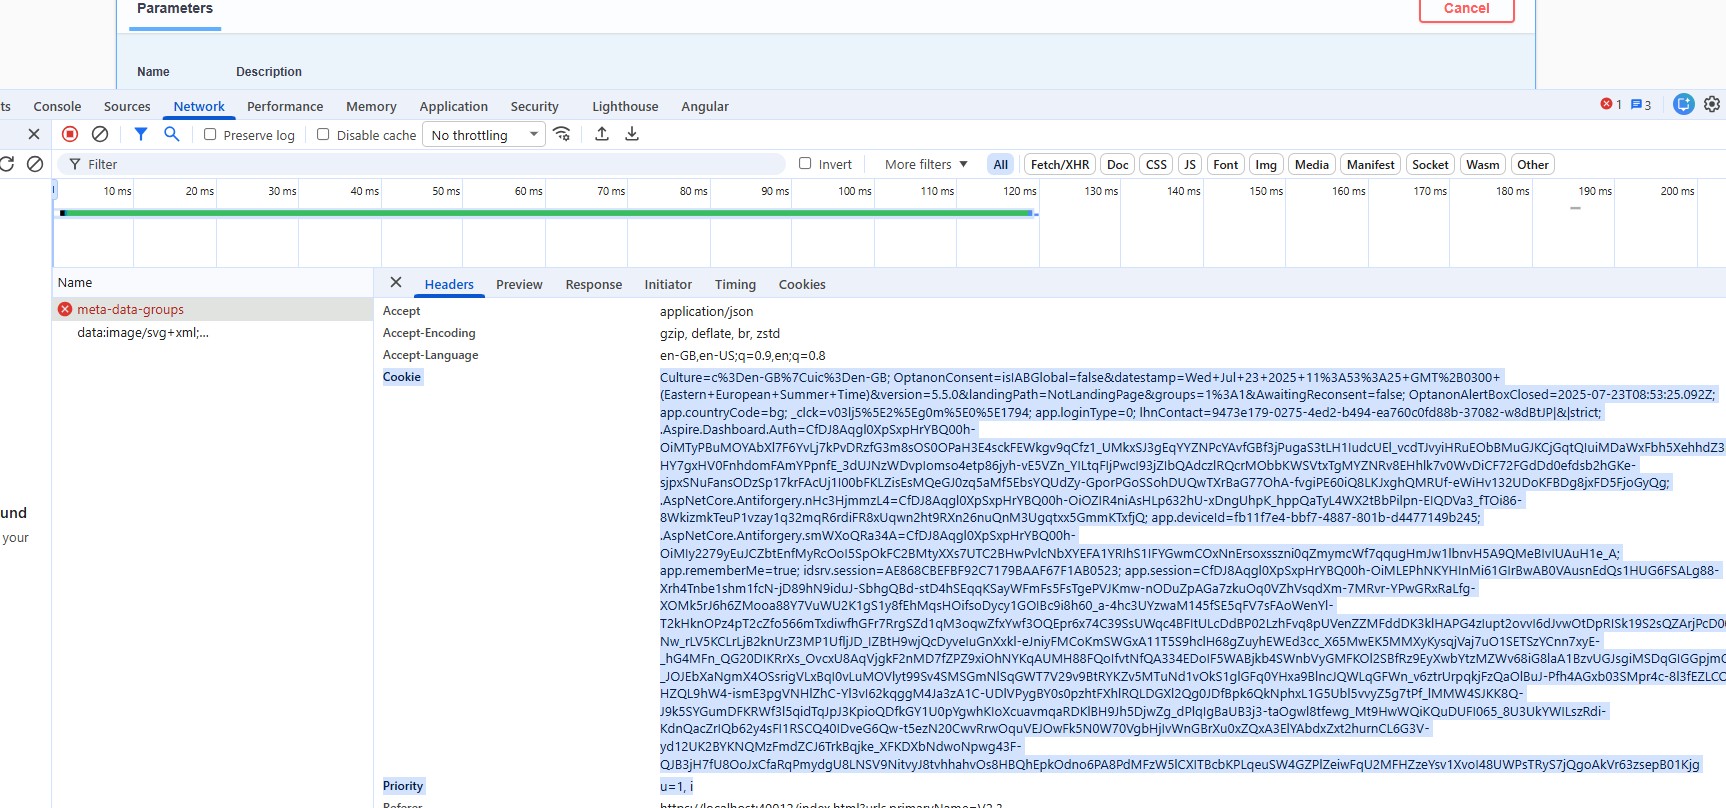Filter requests by Fetch/XHR type

point(1060,164)
